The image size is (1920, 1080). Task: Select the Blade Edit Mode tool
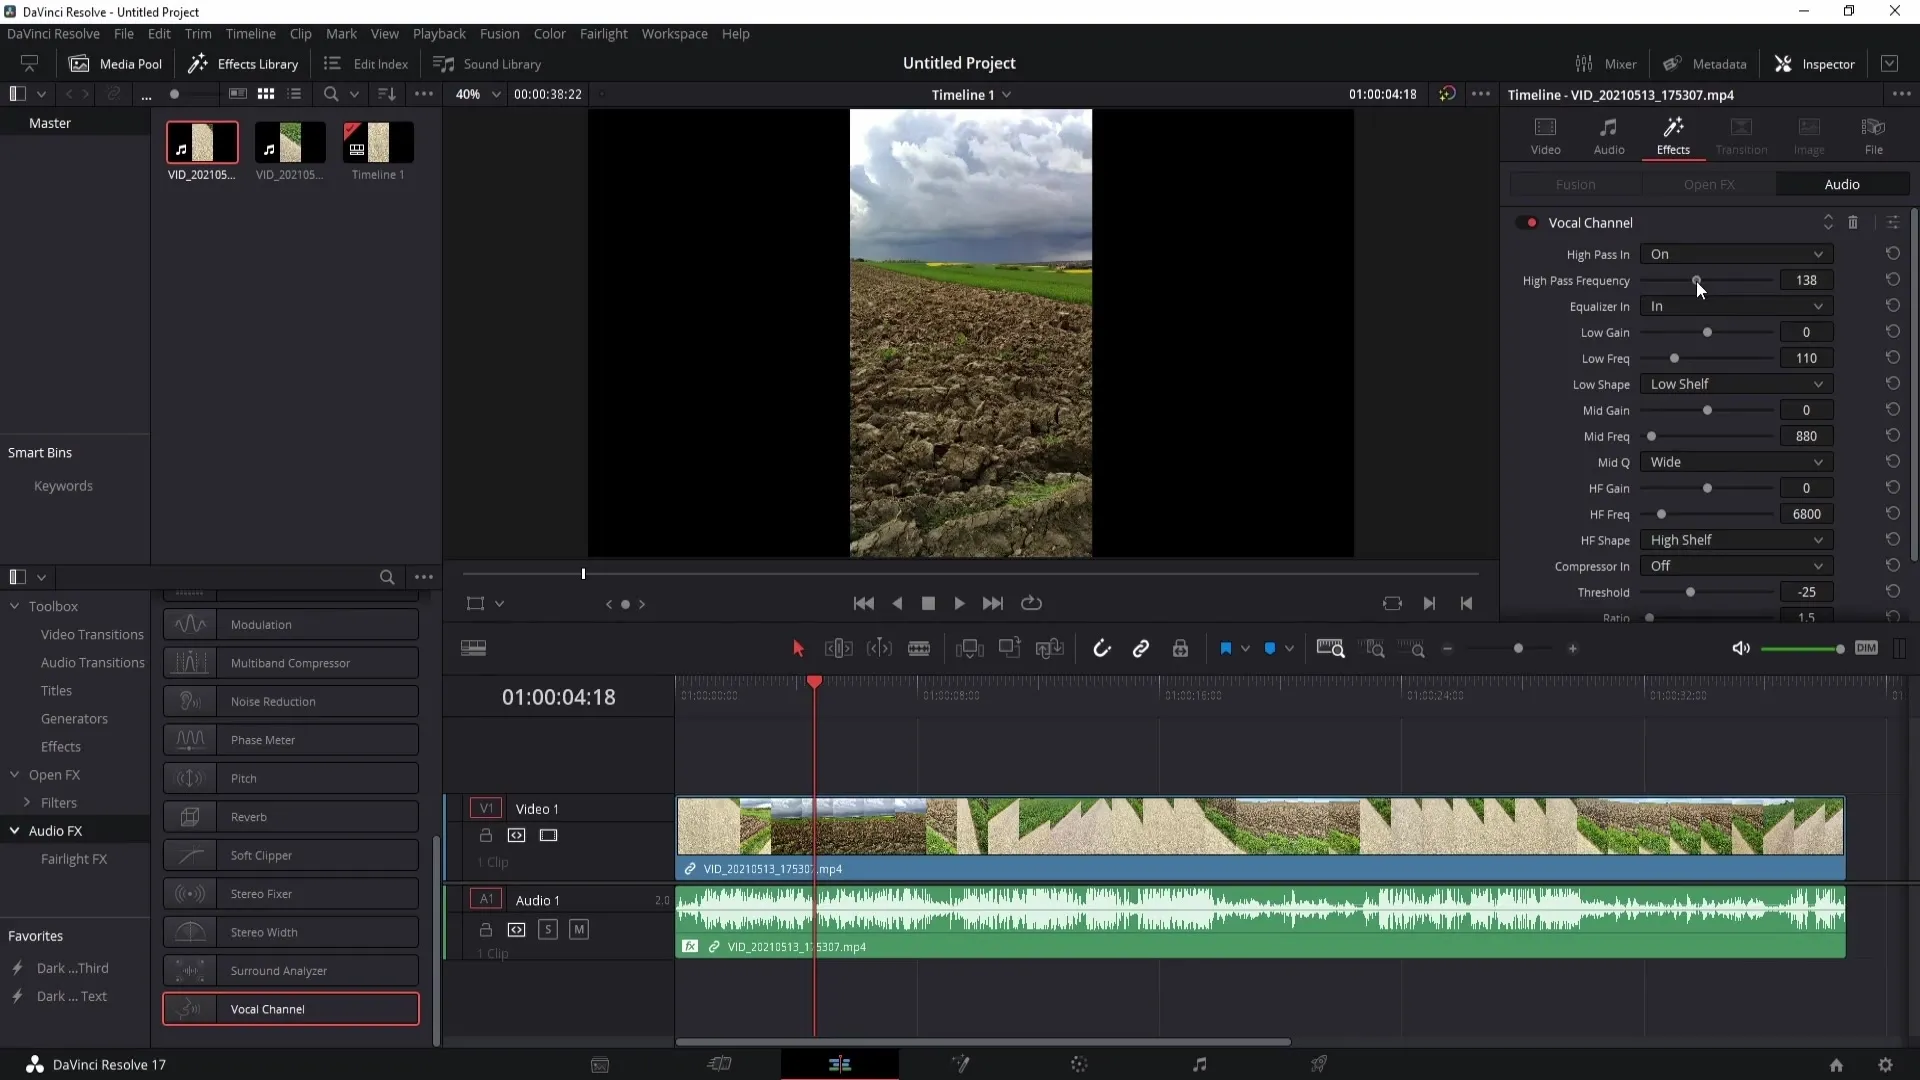[x=919, y=649]
